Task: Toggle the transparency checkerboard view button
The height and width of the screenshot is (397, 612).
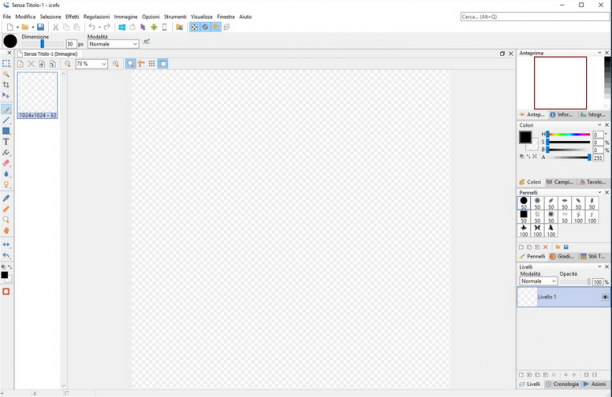Action: point(194,27)
